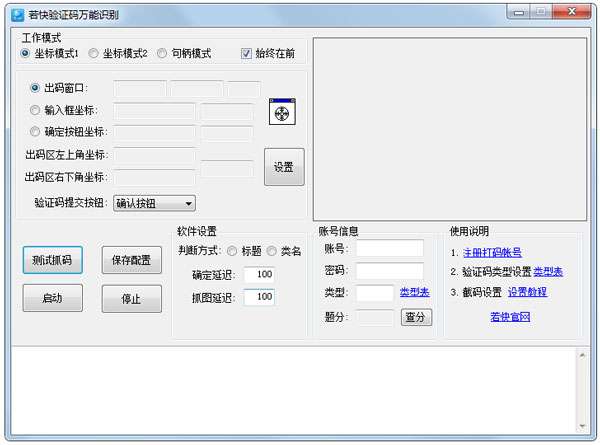Screen dimensions: 600x445
Task: Click first 输入框坐标 field
Action: [x=154, y=111]
